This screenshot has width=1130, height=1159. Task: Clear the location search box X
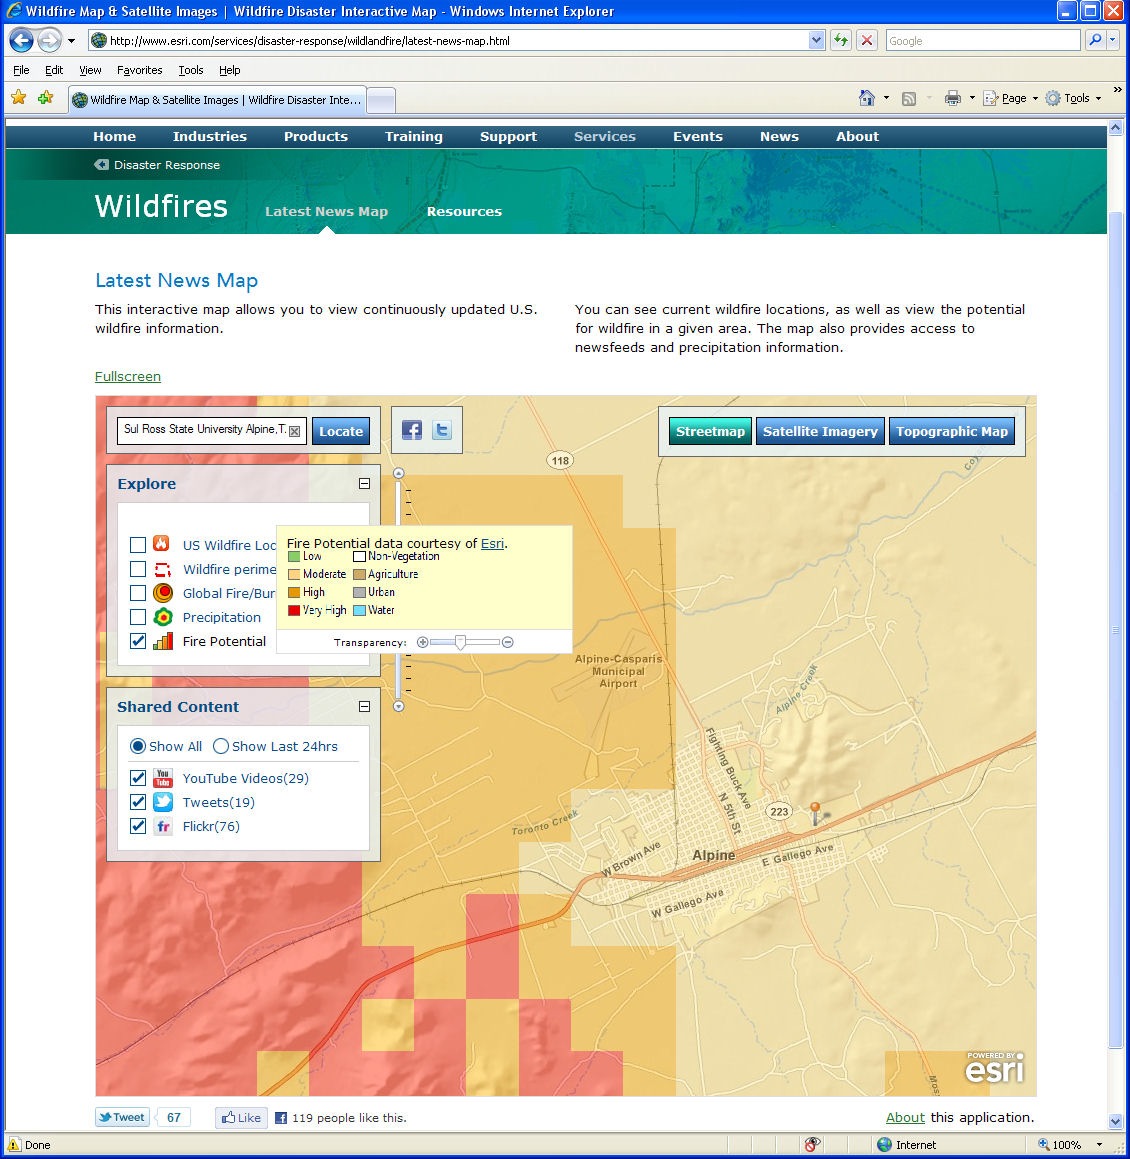coord(294,432)
